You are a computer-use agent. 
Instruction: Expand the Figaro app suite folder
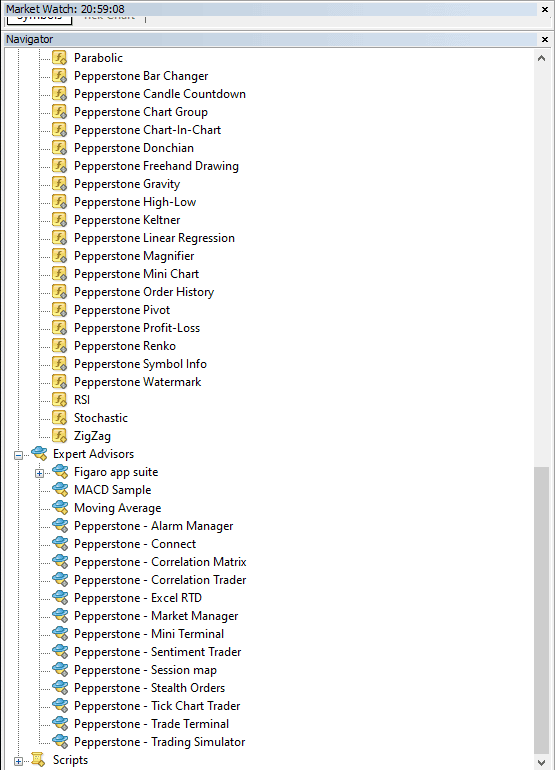coord(39,473)
